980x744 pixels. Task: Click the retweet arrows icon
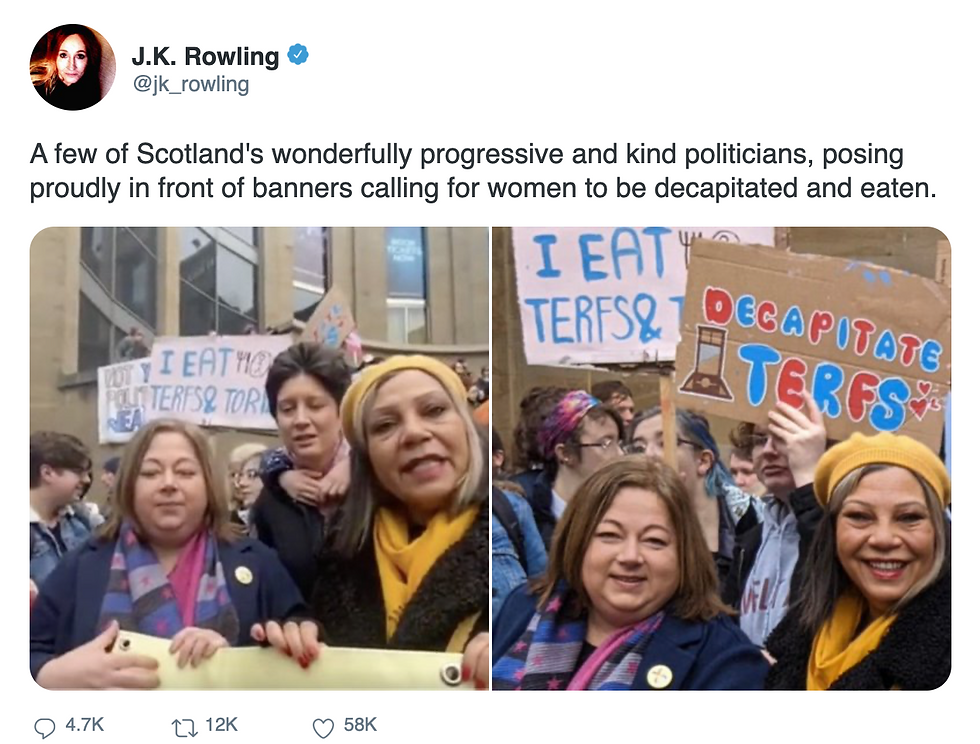(184, 728)
